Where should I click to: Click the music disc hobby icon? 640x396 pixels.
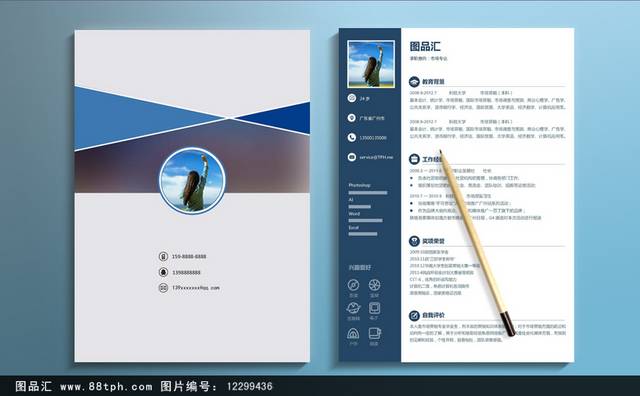coord(353,285)
